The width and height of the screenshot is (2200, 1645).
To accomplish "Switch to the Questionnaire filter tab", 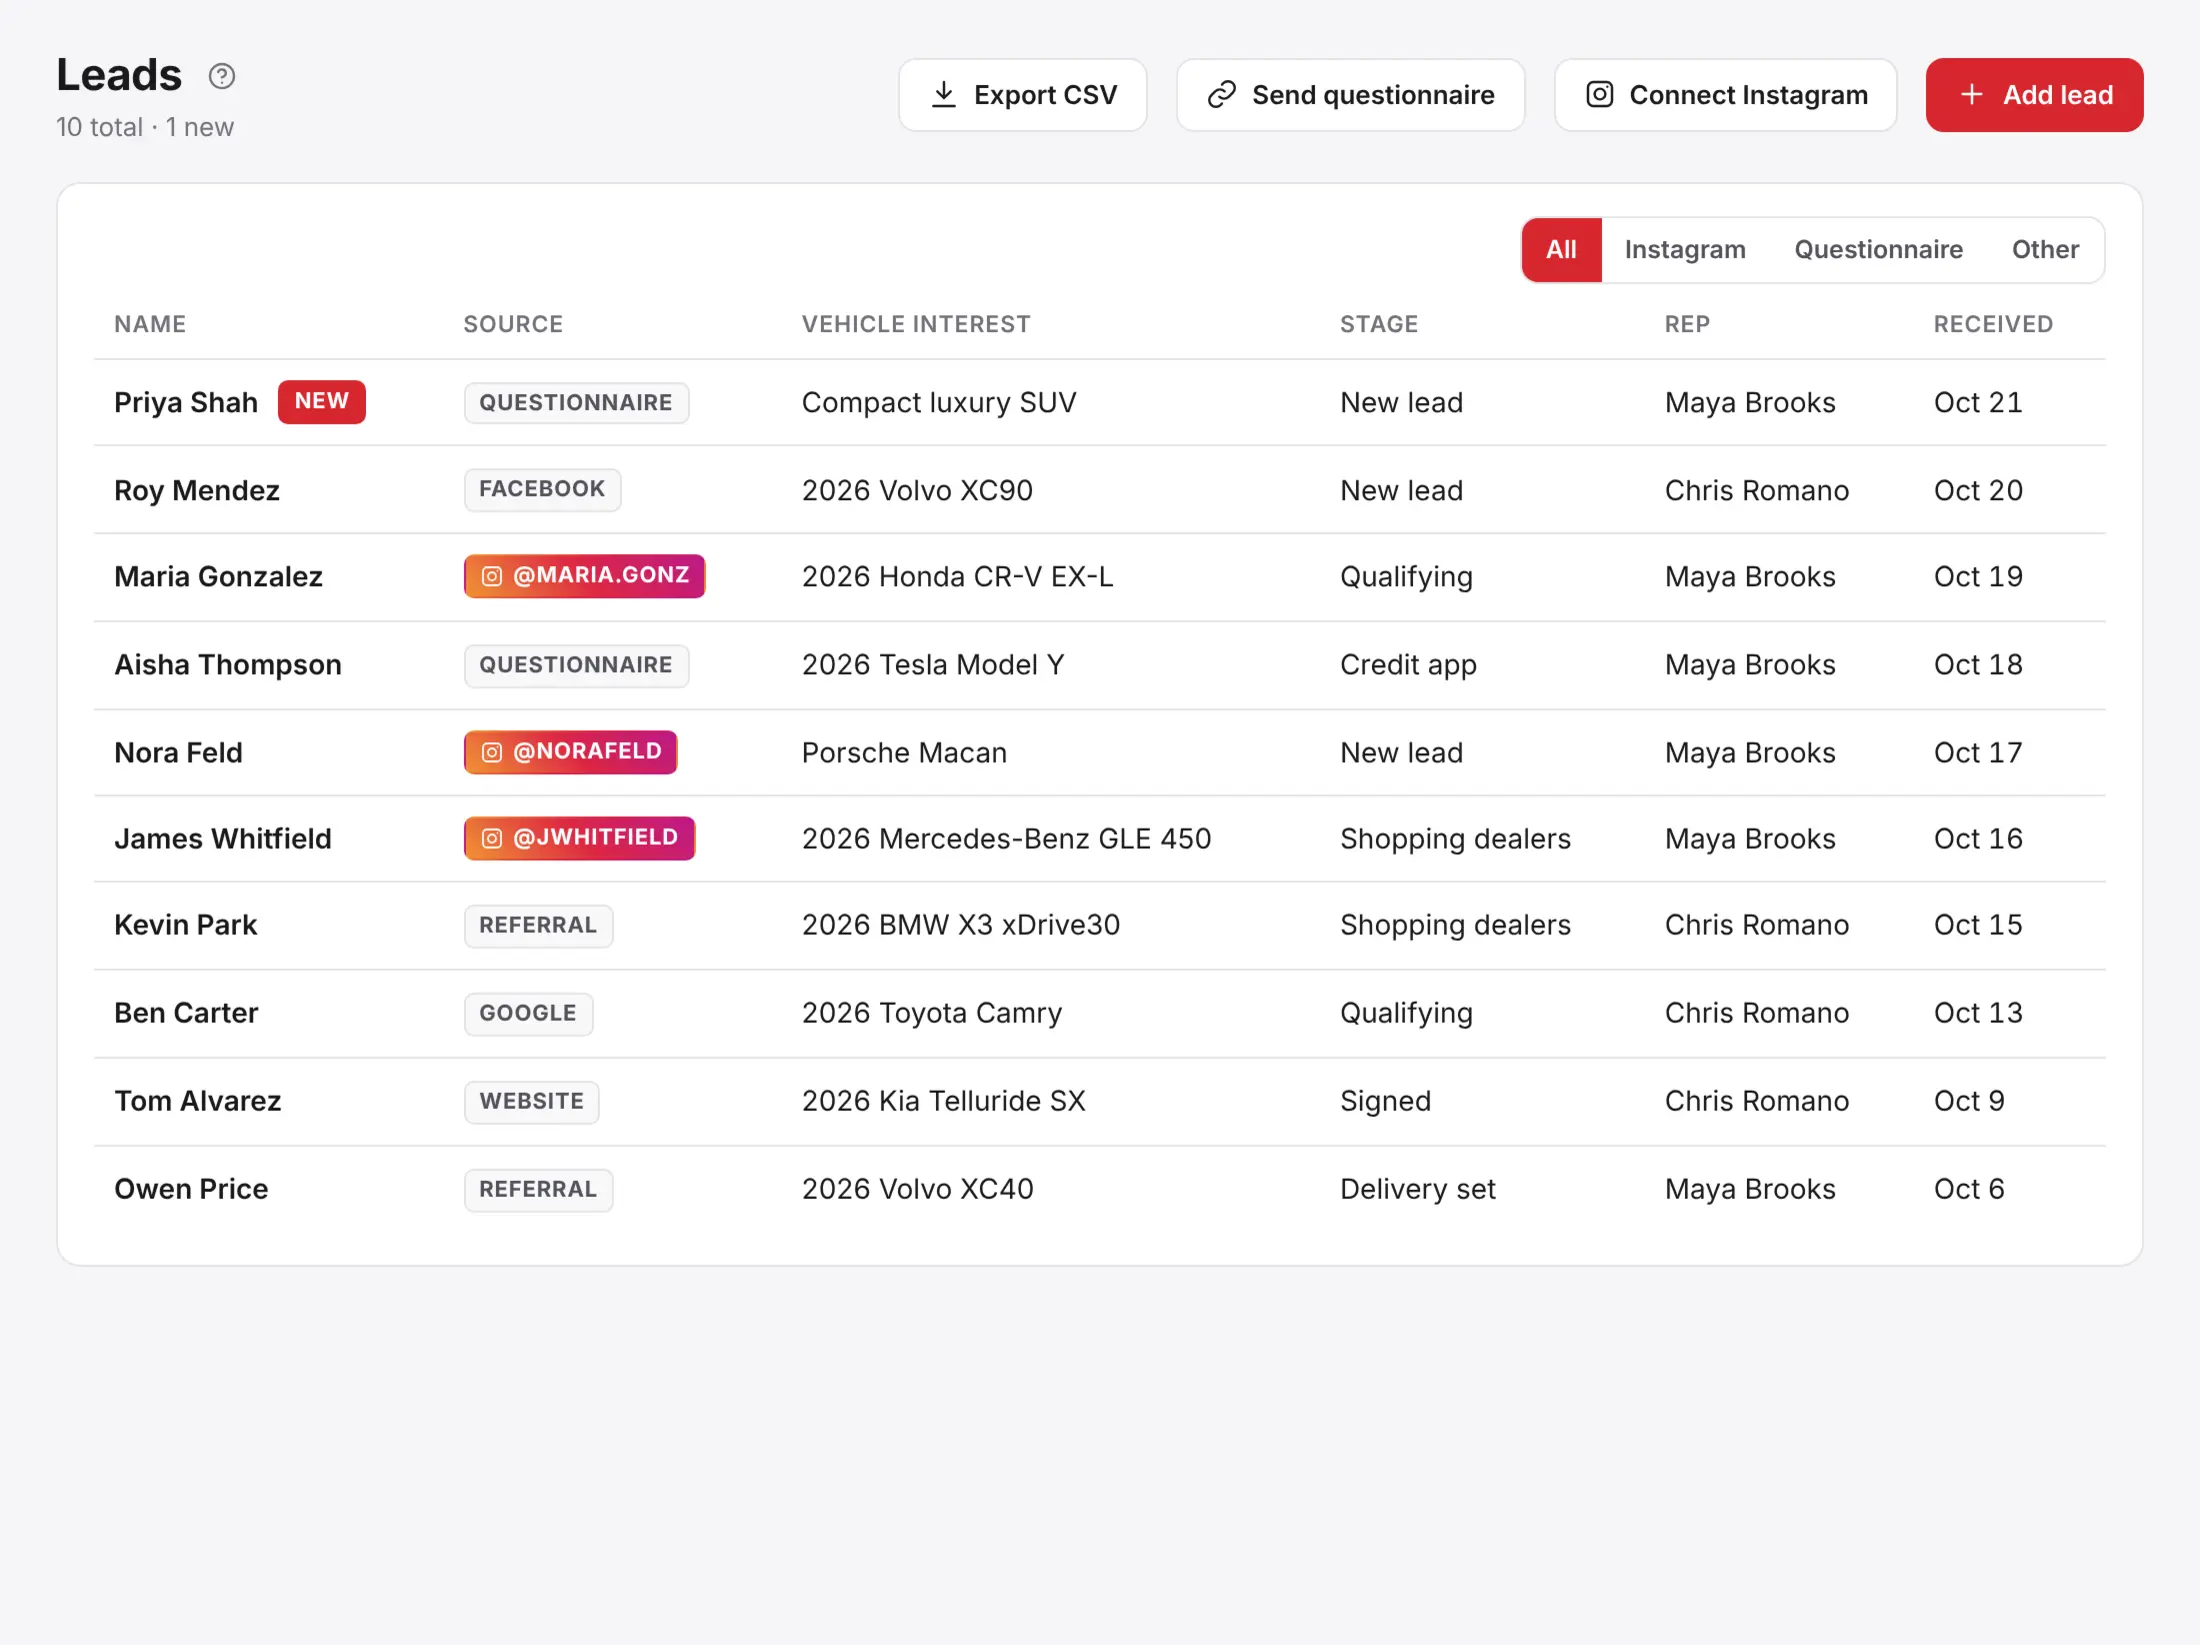I will point(1878,250).
